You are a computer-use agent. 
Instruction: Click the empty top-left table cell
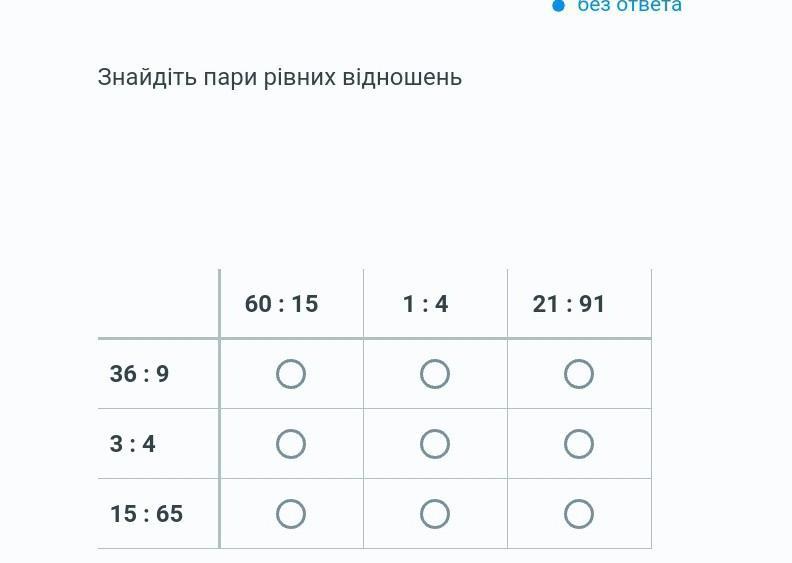pyautogui.click(x=158, y=304)
